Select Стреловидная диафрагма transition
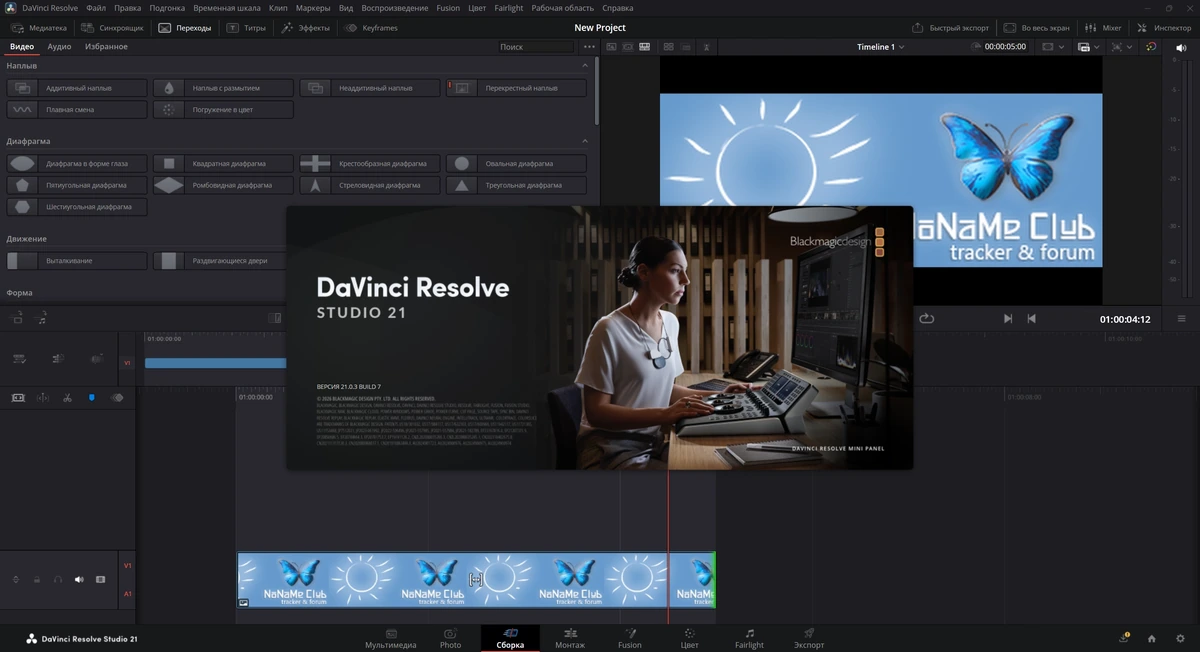The height and width of the screenshot is (652, 1200). coord(370,185)
